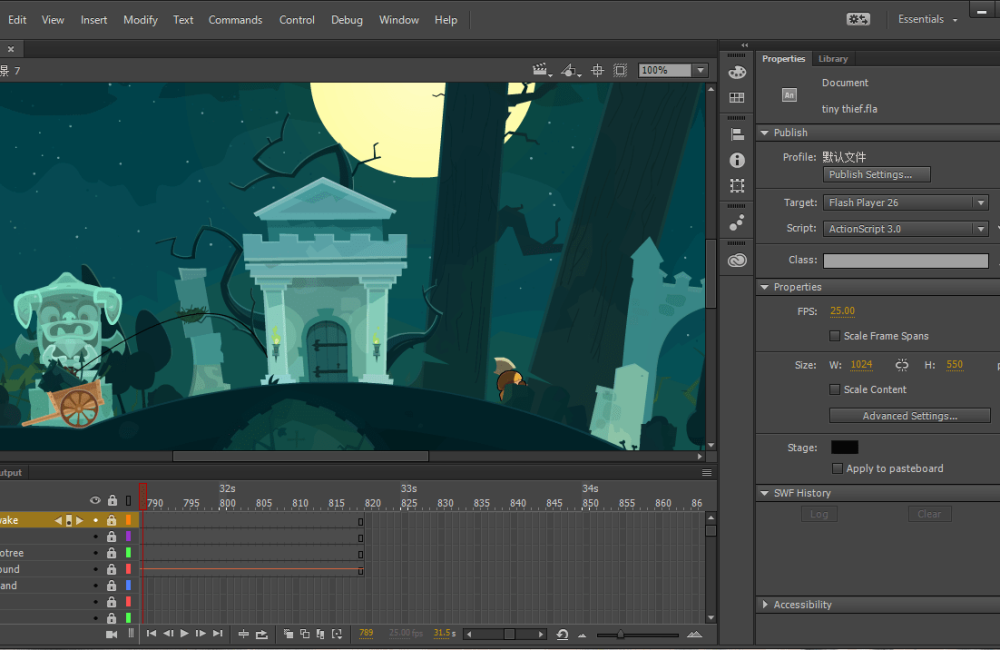Open the Transform panel icon
This screenshot has width=1000, height=650.
click(x=737, y=186)
